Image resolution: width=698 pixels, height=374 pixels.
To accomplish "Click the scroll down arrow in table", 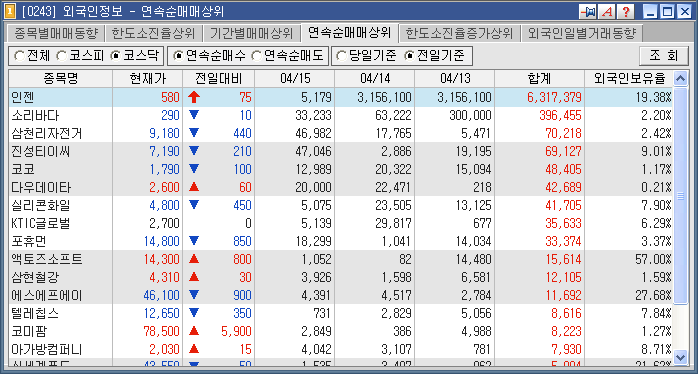I will 681,357.
